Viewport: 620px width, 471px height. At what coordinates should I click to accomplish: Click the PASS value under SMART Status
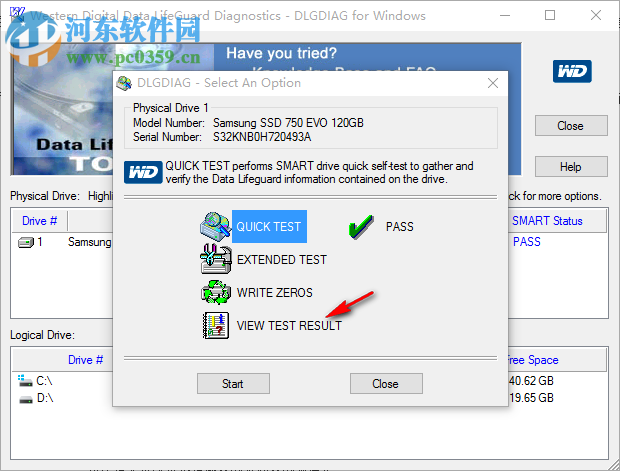point(526,242)
